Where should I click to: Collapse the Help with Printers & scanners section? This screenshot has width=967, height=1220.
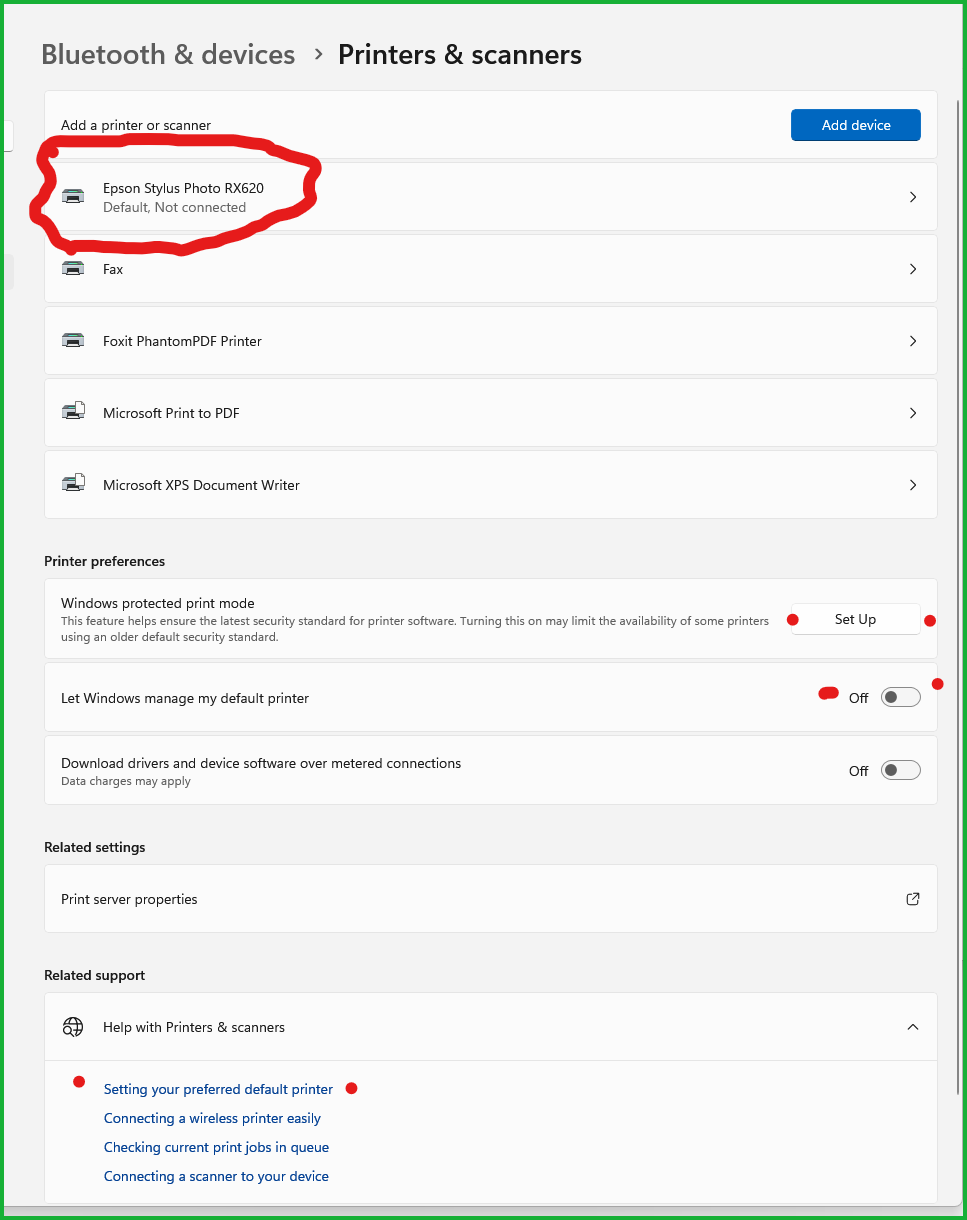[913, 1027]
